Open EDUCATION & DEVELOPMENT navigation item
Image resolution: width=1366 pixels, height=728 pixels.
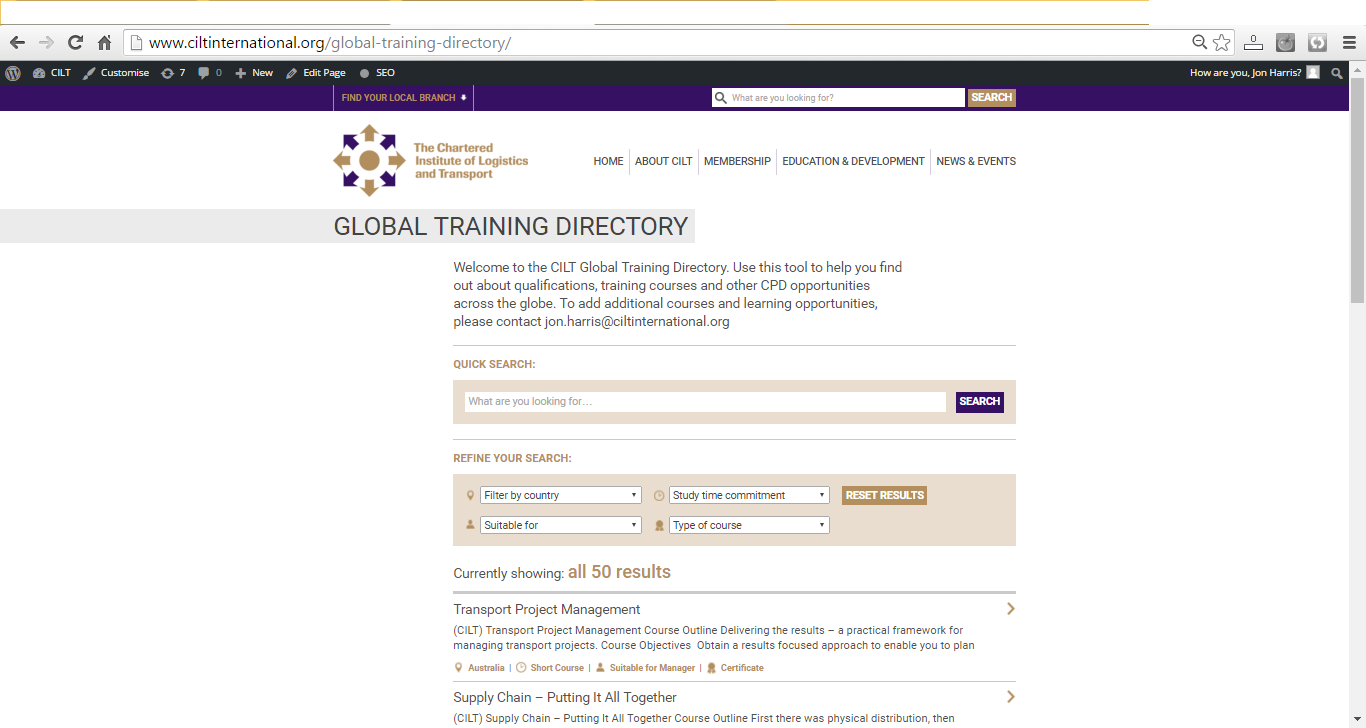[x=853, y=161]
